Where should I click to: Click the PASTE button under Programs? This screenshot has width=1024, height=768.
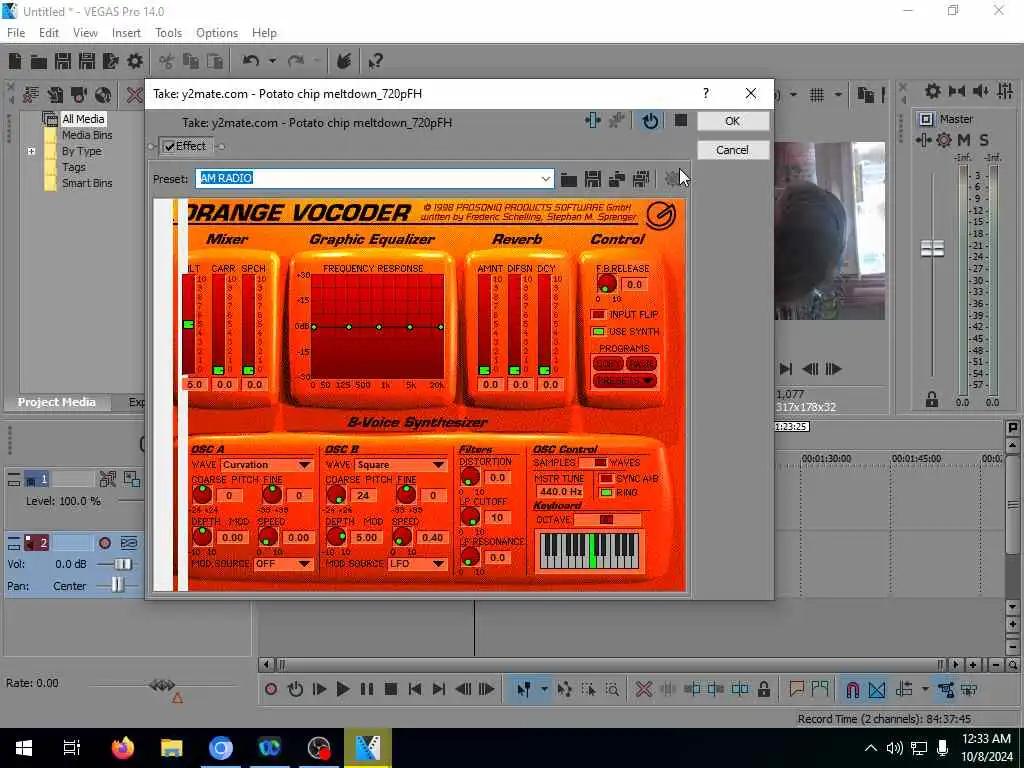[641, 364]
